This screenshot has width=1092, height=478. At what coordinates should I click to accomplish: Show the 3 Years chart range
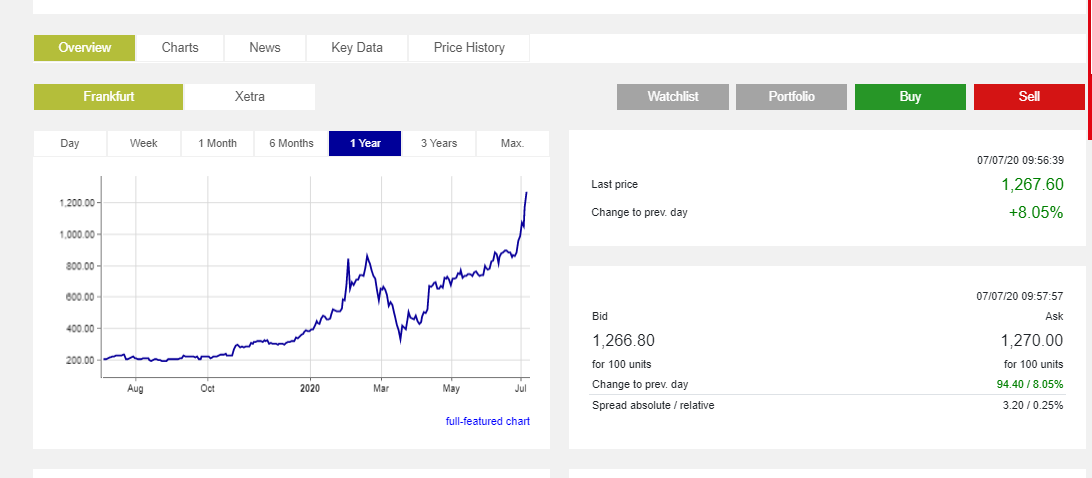pos(438,143)
